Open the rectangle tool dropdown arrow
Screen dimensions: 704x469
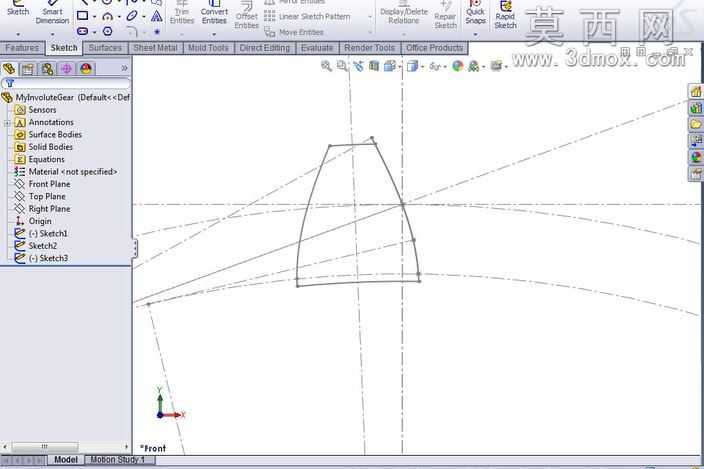click(x=94, y=17)
